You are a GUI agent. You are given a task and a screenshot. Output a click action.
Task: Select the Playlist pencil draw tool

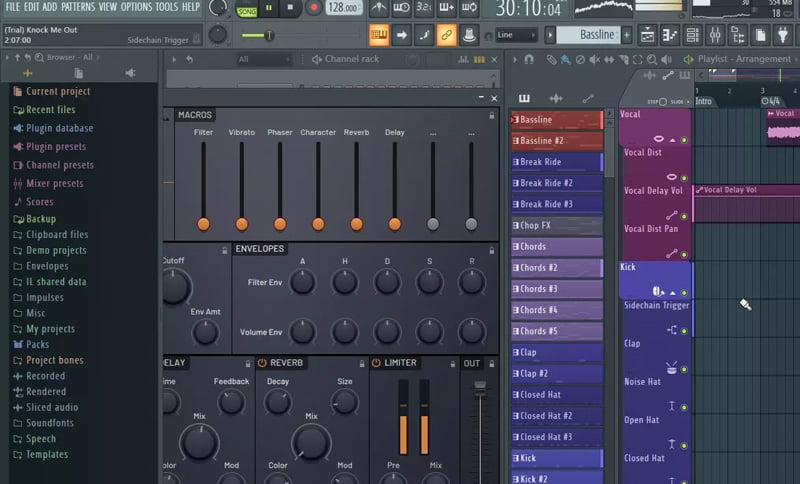(x=551, y=60)
